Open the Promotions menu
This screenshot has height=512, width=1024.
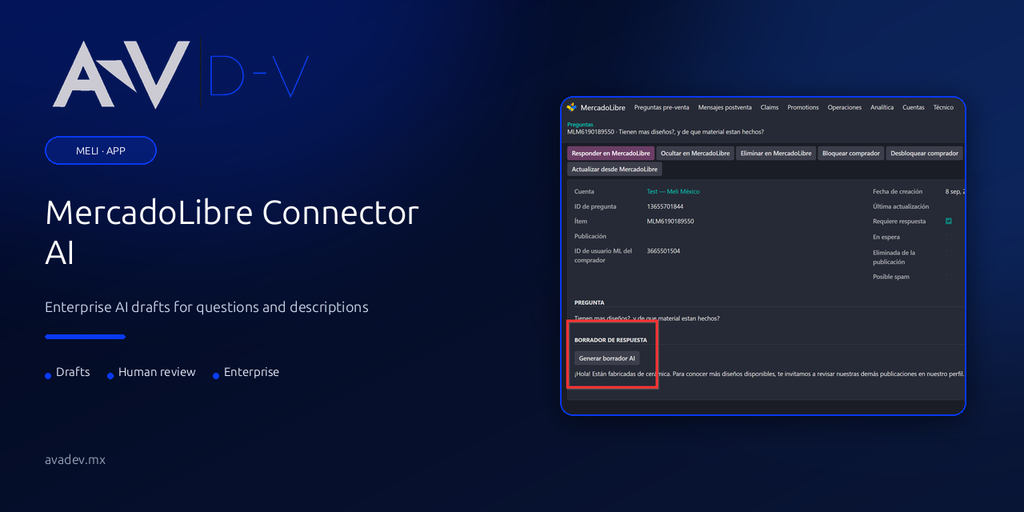[x=803, y=107]
